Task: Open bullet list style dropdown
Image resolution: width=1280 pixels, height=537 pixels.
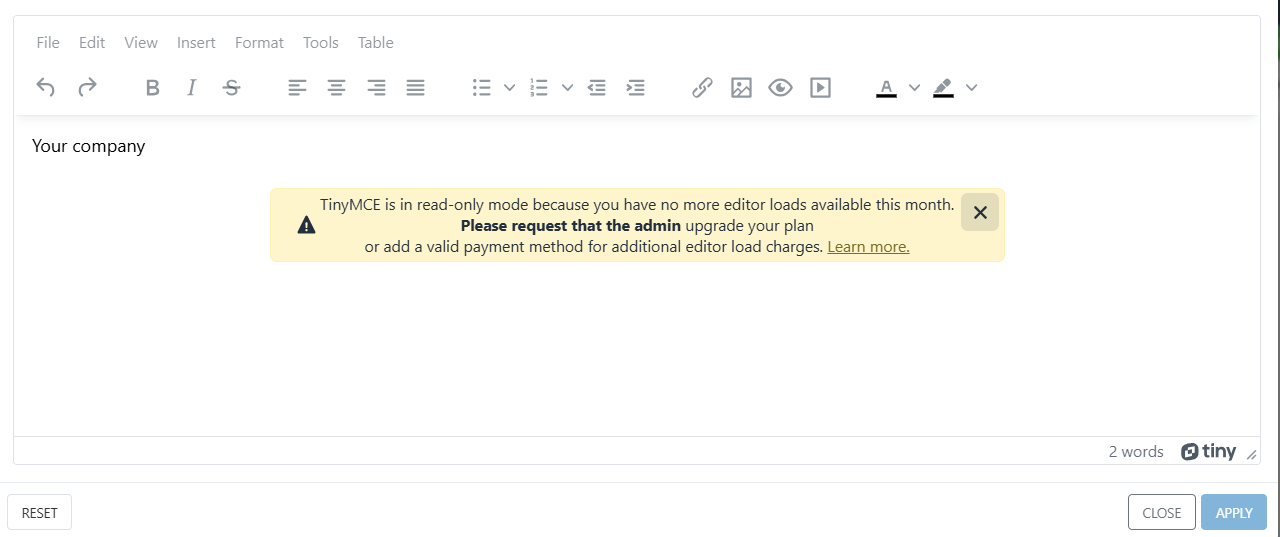Action: pos(509,87)
